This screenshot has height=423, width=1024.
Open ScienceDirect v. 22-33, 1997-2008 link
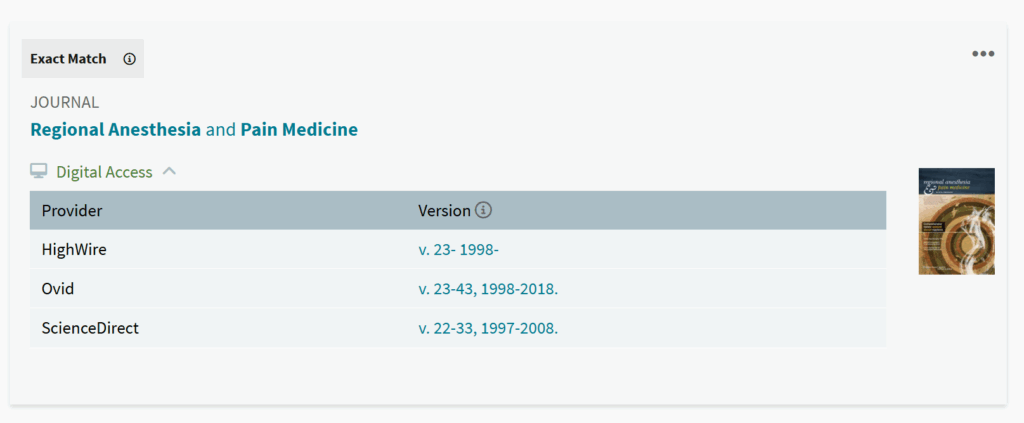pos(488,328)
